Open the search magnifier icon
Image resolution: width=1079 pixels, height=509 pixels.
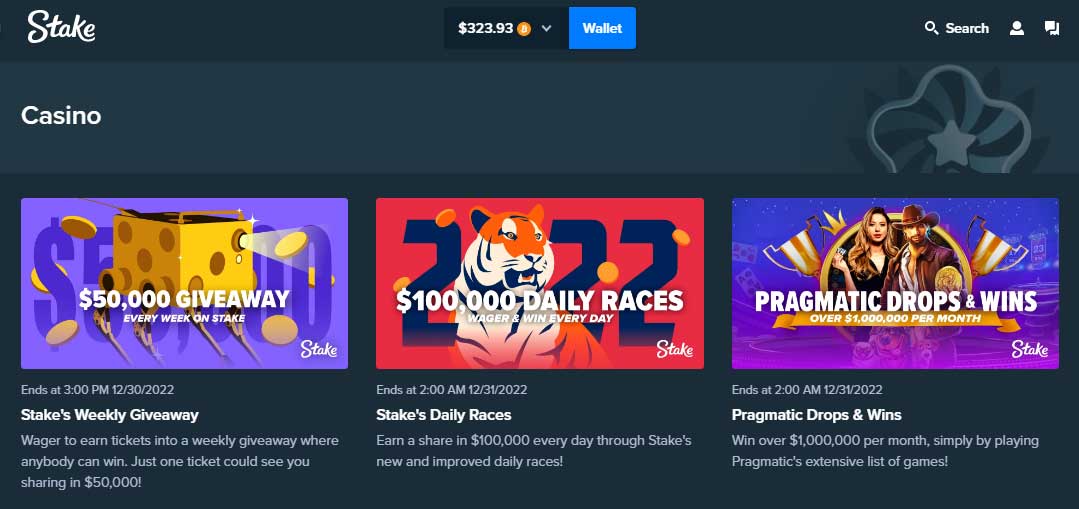931,28
